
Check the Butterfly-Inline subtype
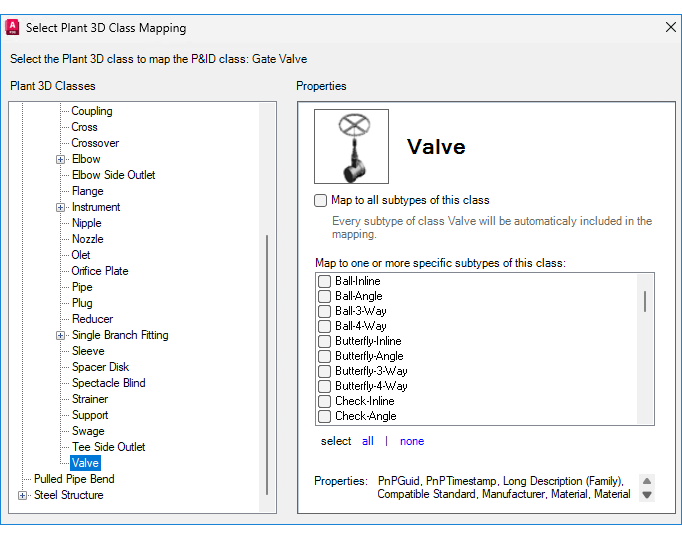click(x=324, y=341)
